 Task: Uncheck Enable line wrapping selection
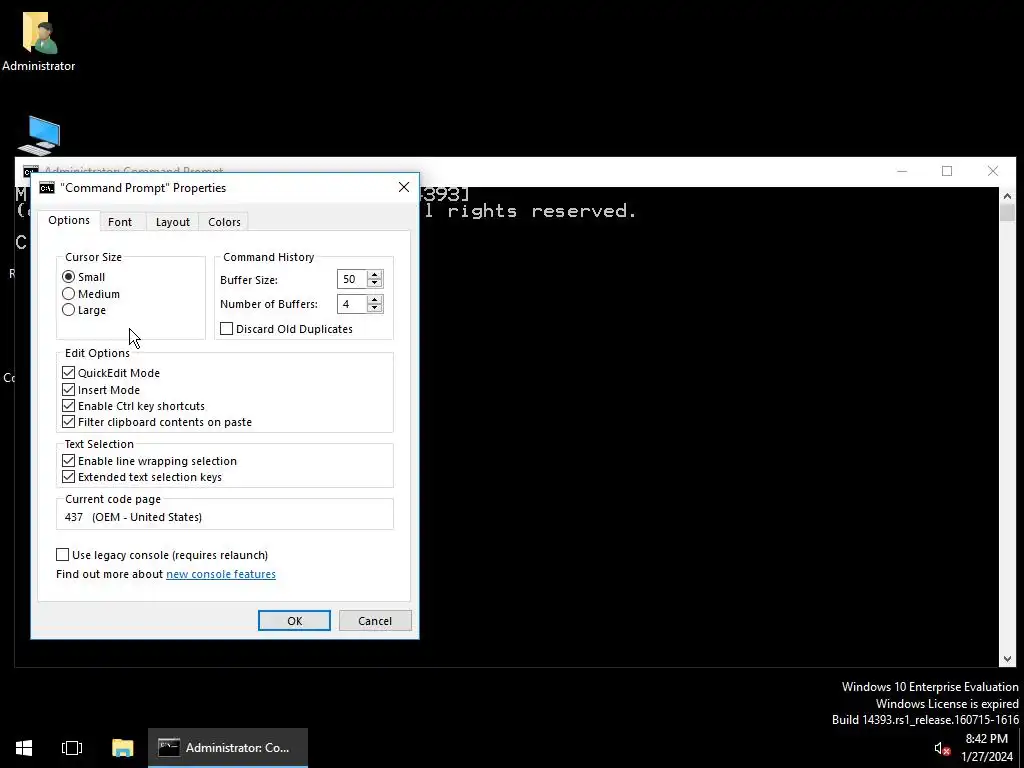click(x=69, y=461)
